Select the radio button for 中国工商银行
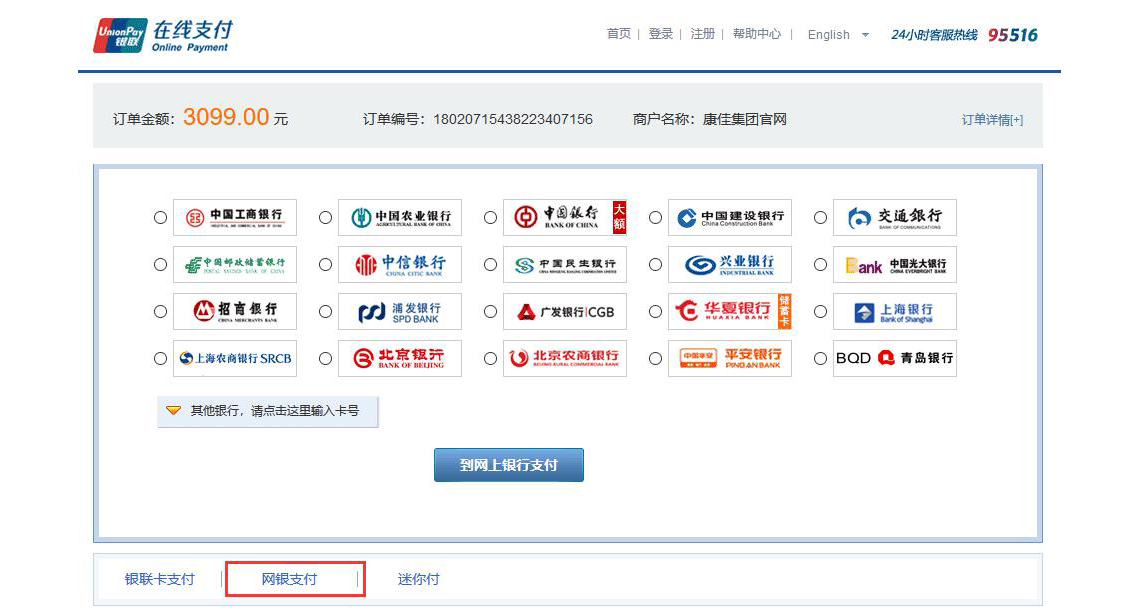Image resolution: width=1140 pixels, height=611 pixels. 161,217
